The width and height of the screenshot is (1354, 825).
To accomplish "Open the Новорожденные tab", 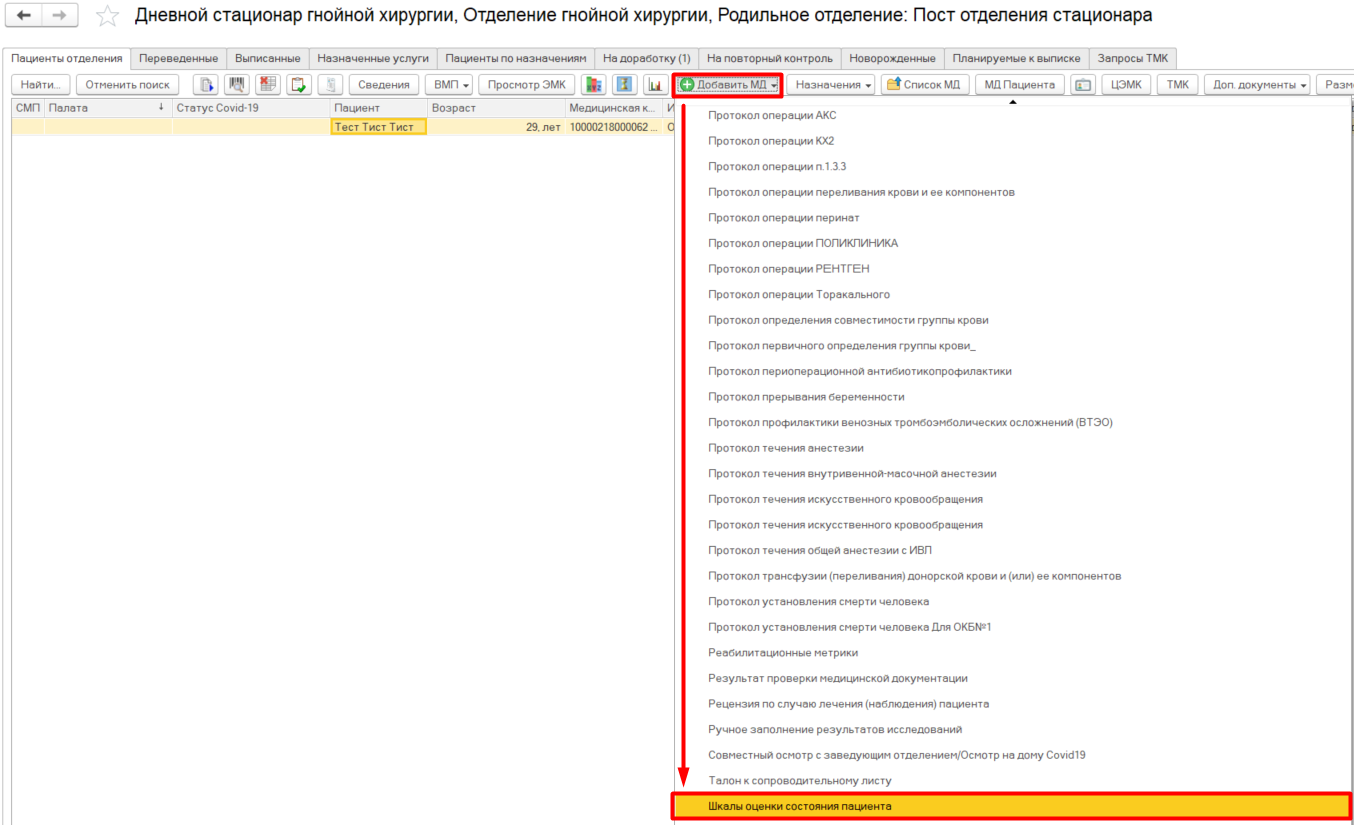I will (891, 58).
